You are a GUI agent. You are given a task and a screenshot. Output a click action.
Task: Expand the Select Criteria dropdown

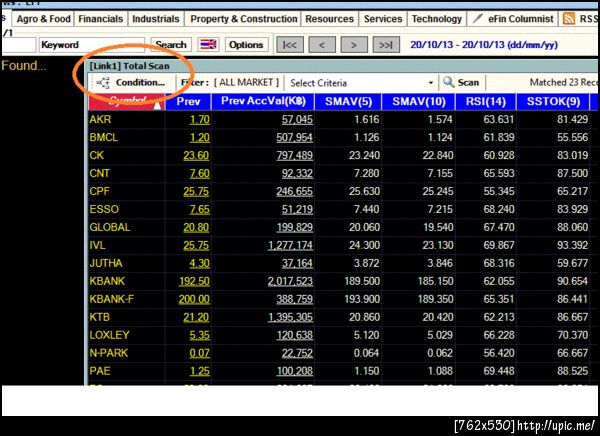click(431, 83)
